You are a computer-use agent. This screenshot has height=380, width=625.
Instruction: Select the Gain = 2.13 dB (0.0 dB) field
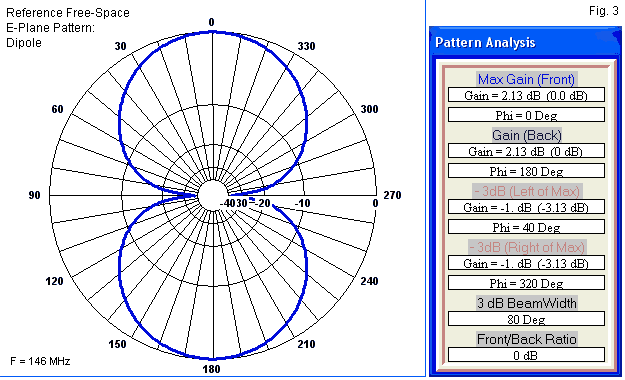pos(526,95)
